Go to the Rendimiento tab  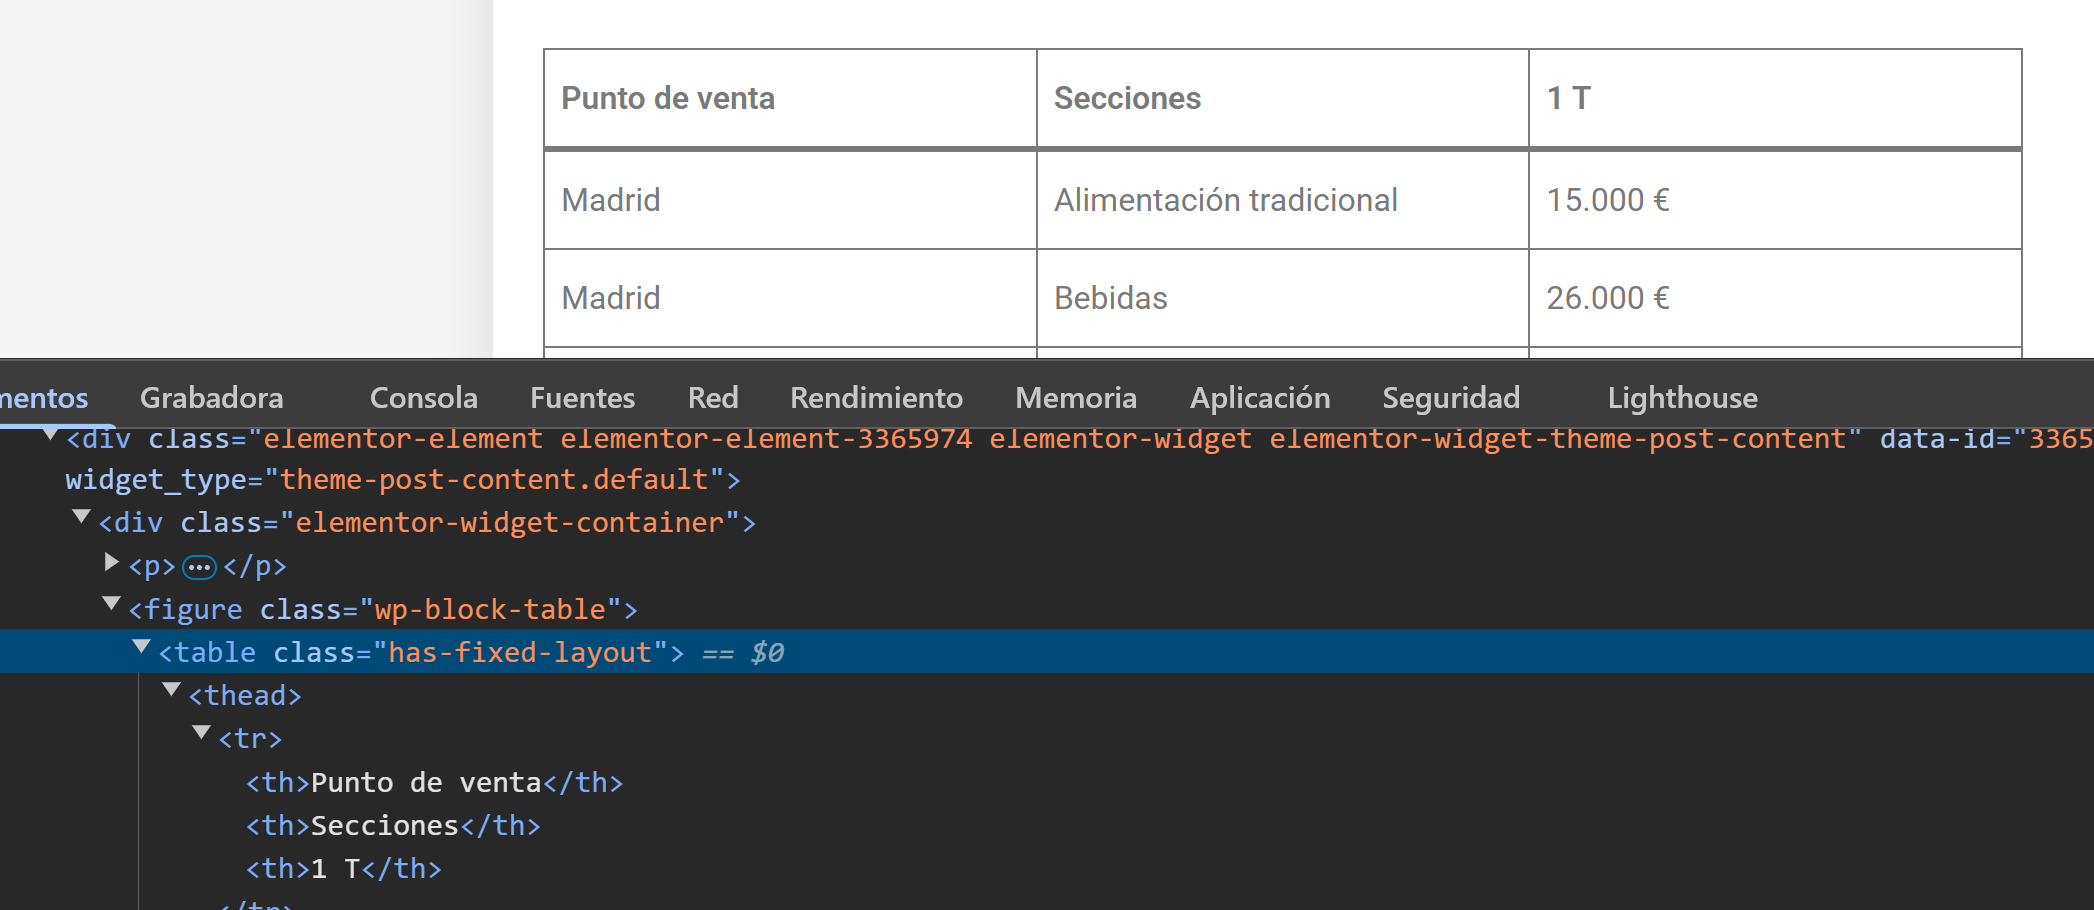pyautogui.click(x=876, y=398)
